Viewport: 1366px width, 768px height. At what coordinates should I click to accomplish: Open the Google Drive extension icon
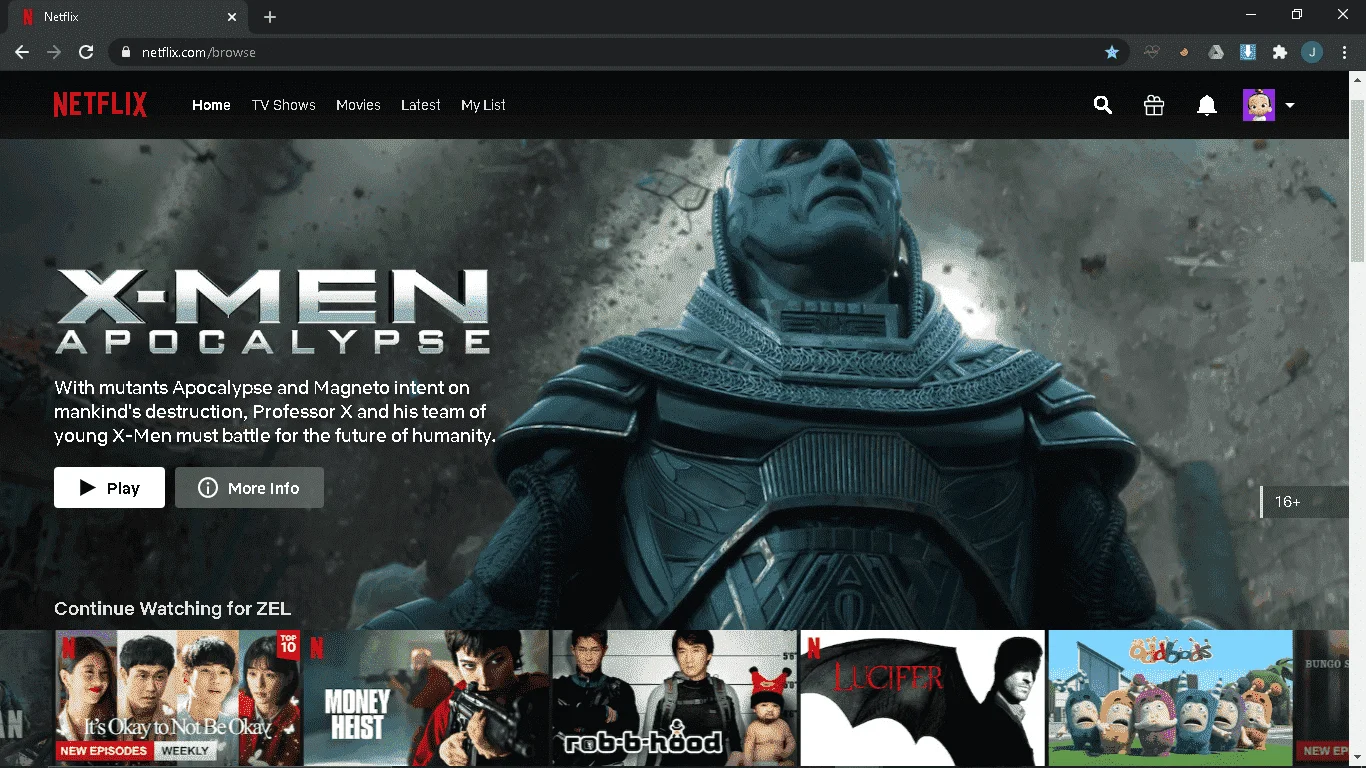tap(1216, 52)
